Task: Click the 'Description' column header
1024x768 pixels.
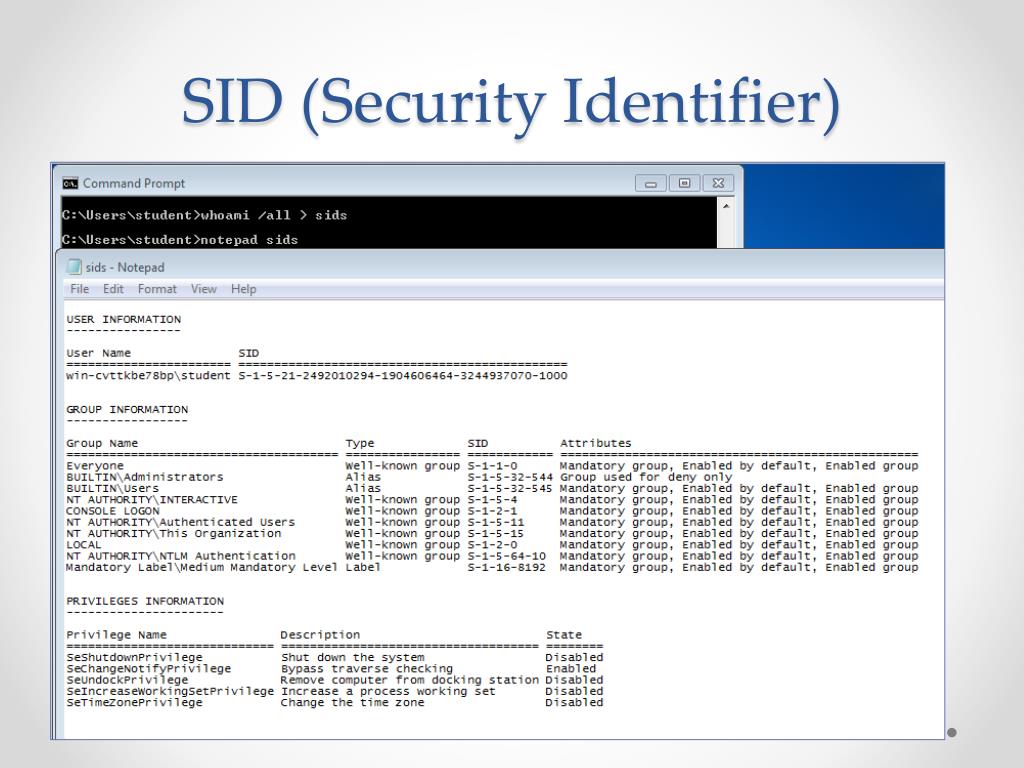Action: 320,635
